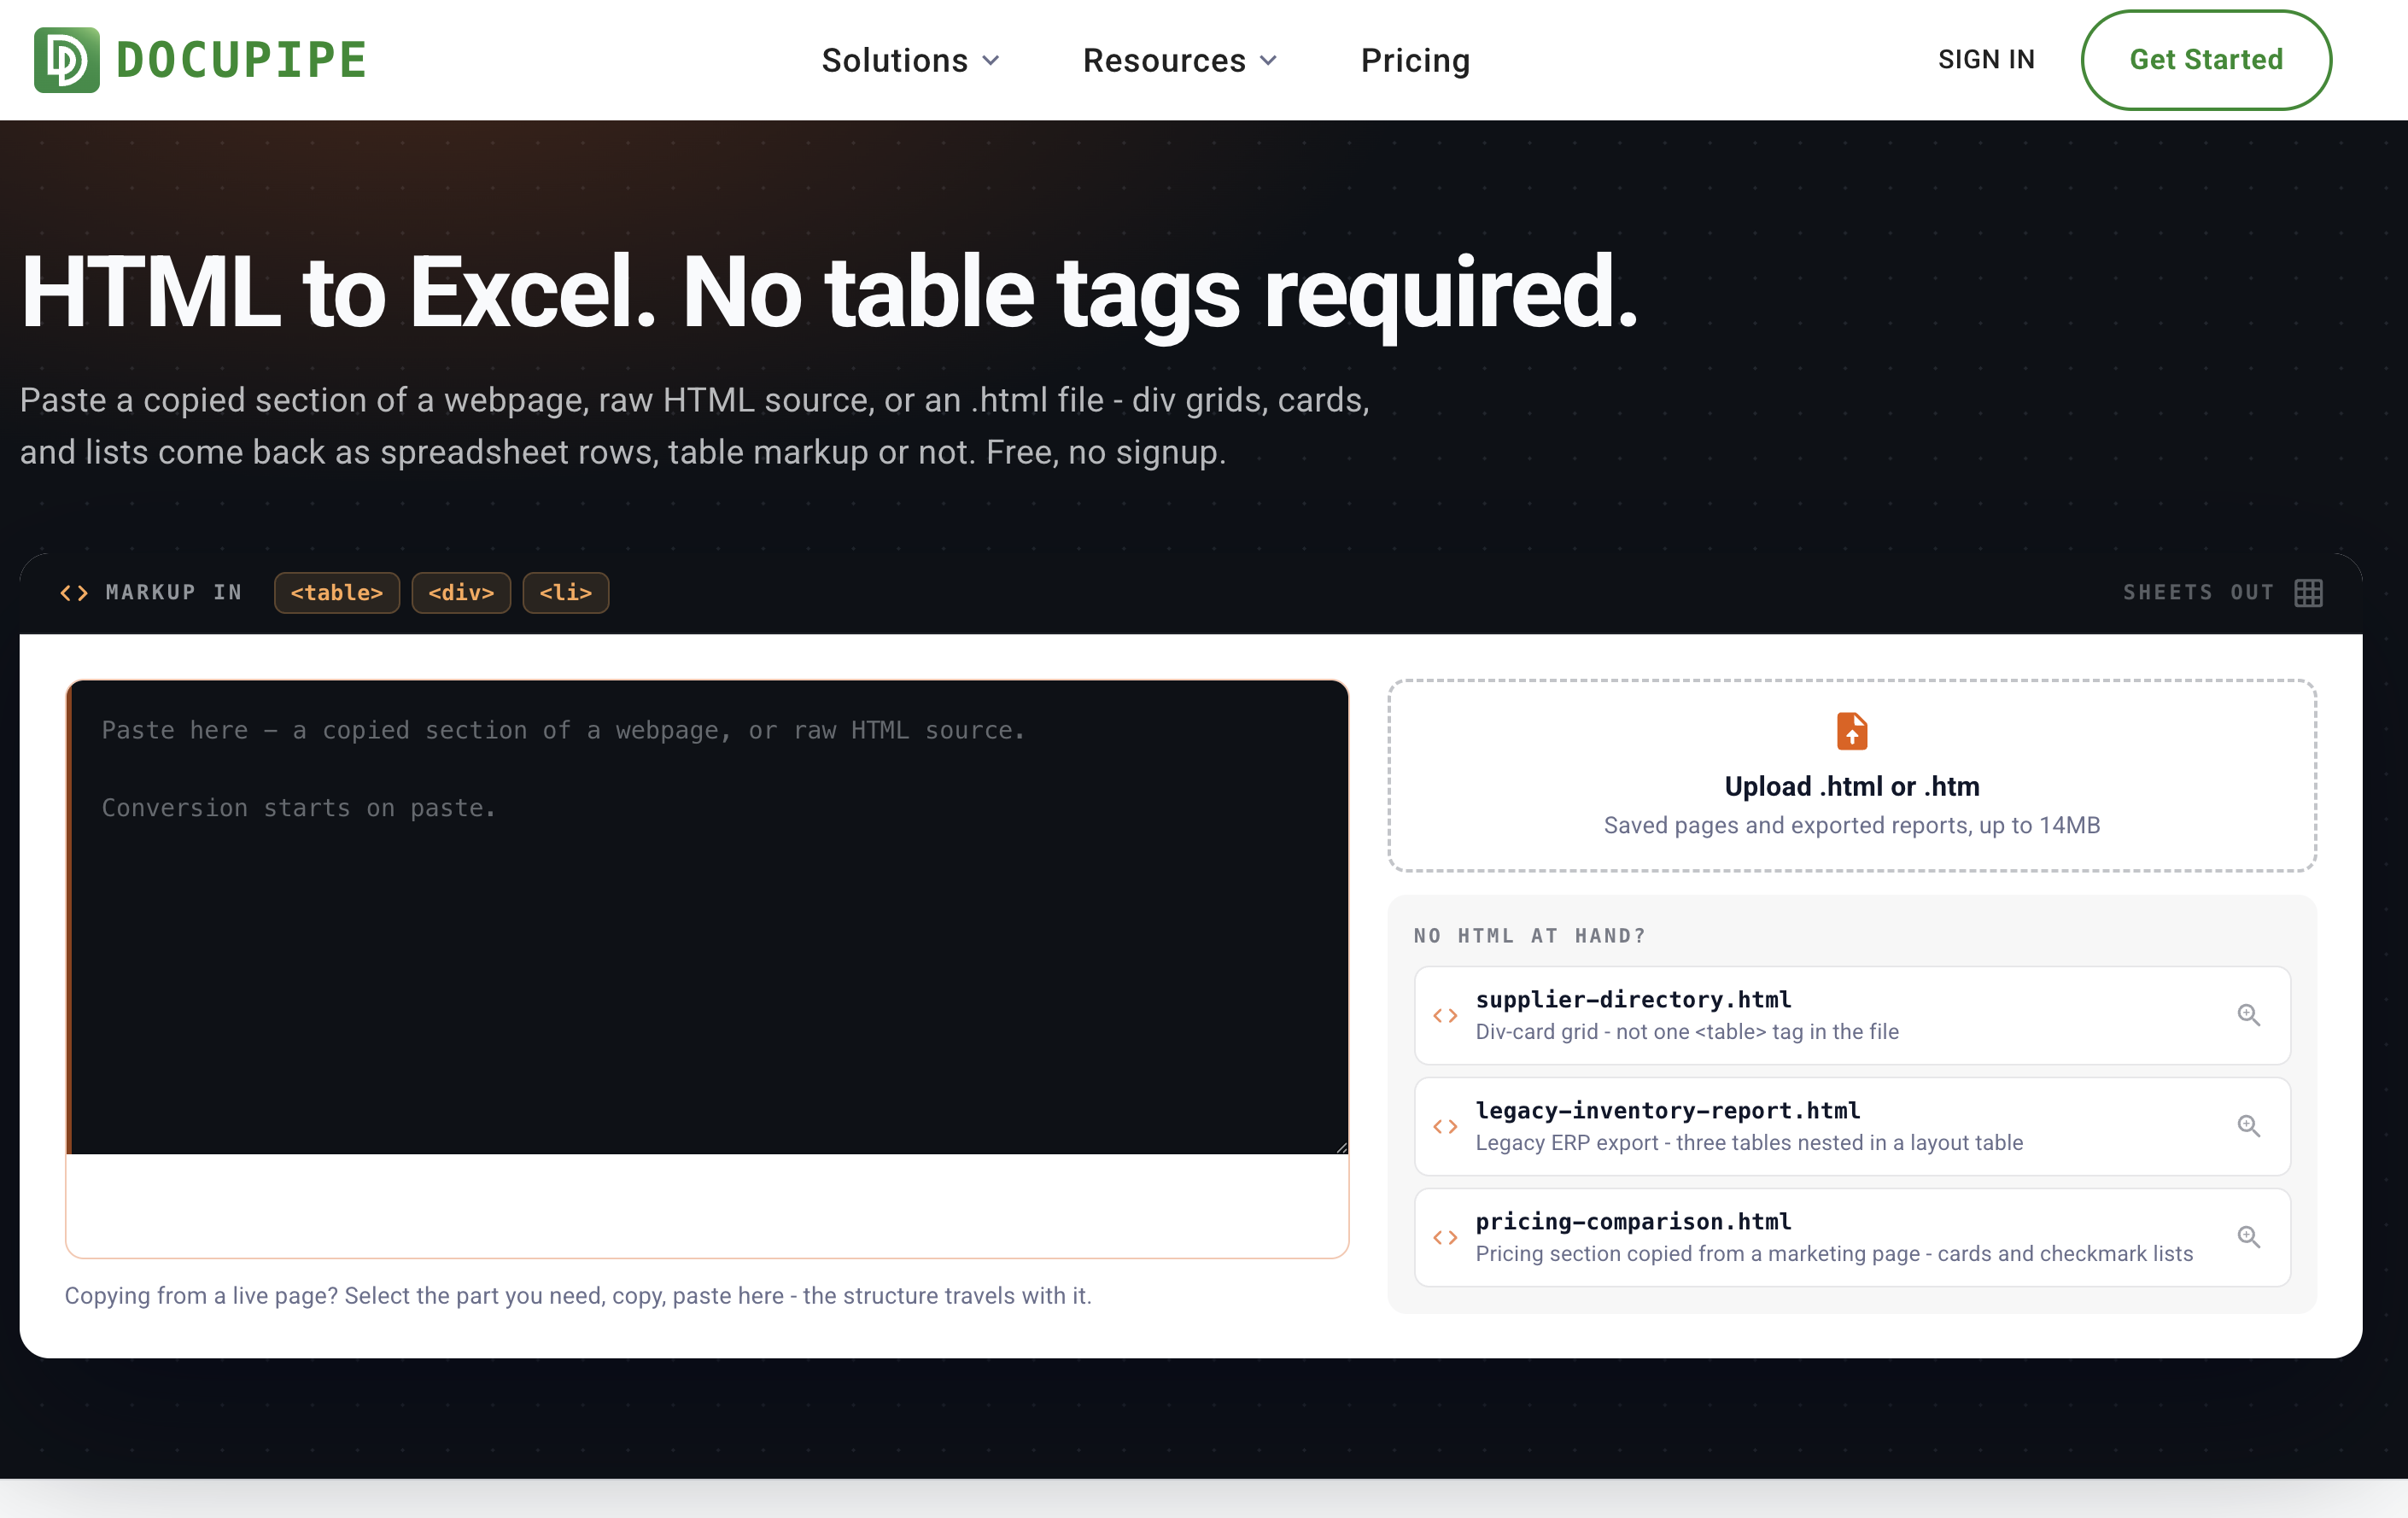Open the legacy-inventory-report.html sample
2408x1518 pixels.
1852,1126
